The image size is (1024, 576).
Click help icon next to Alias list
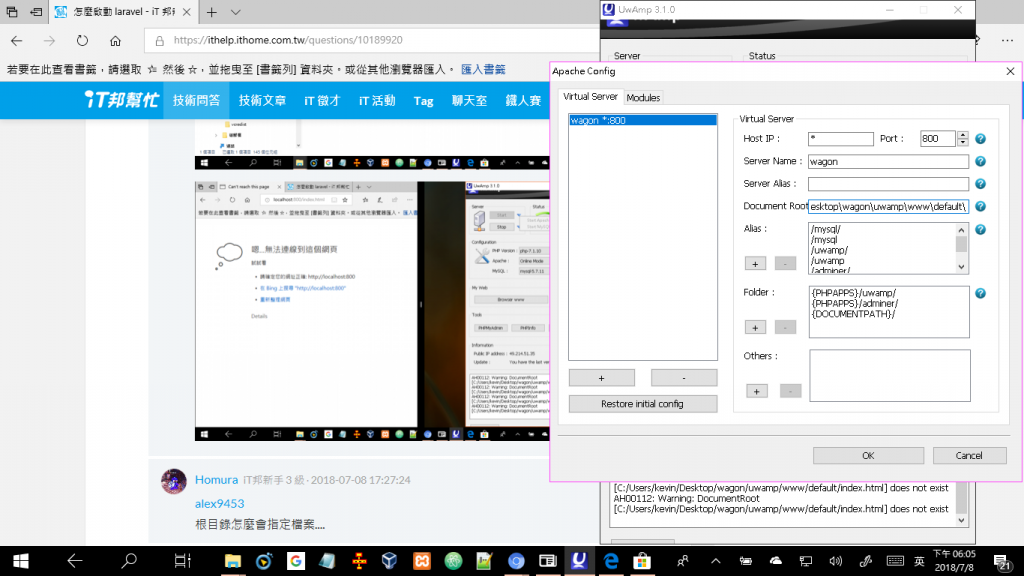(x=980, y=229)
